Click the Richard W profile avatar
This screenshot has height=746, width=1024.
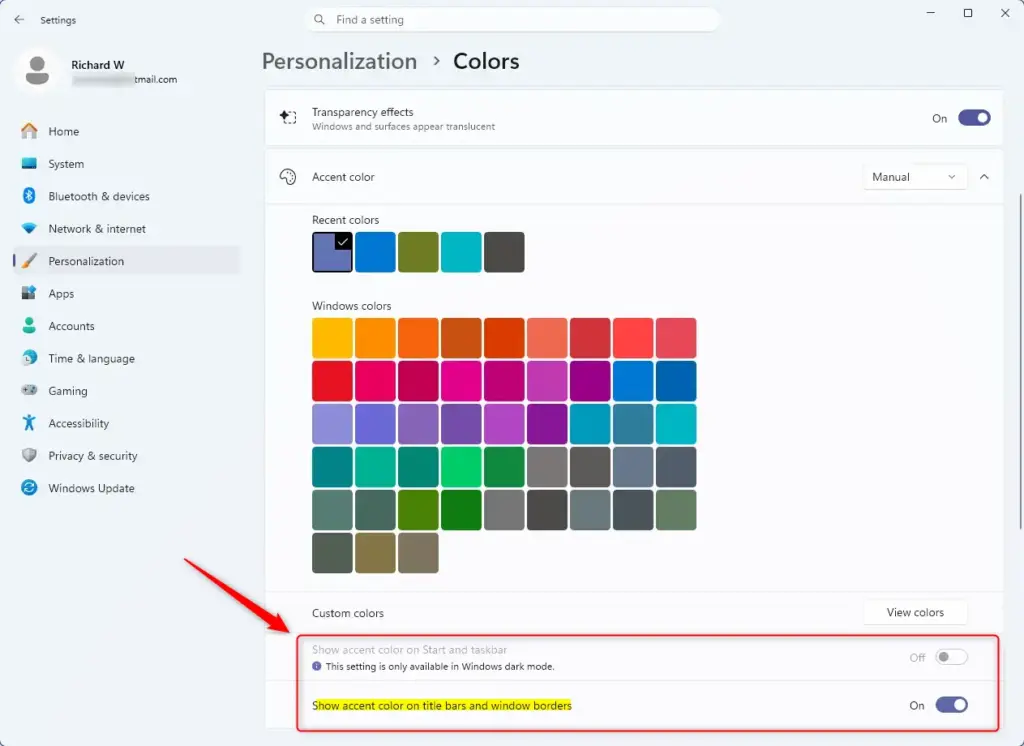[37, 71]
